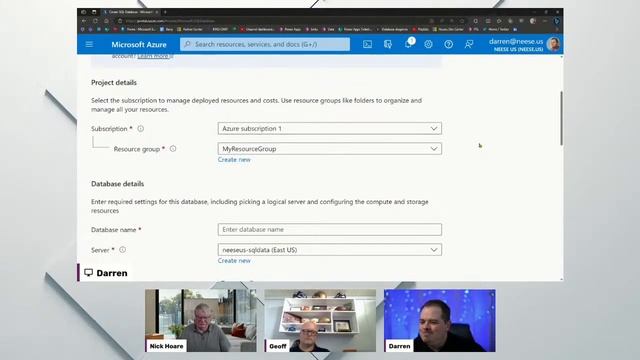Screen dimensions: 640x360
Task: Open the Feedback icon in the Azure header
Action: [469, 44]
